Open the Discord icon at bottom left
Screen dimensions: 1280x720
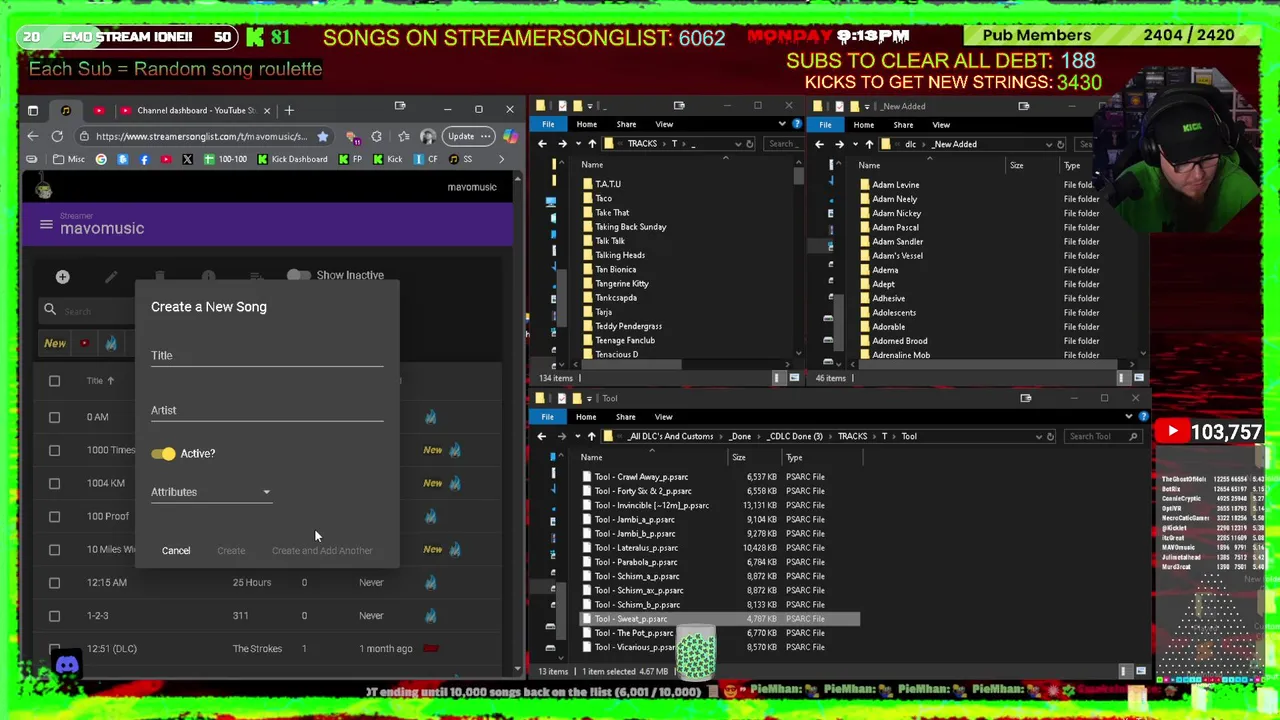click(x=67, y=665)
